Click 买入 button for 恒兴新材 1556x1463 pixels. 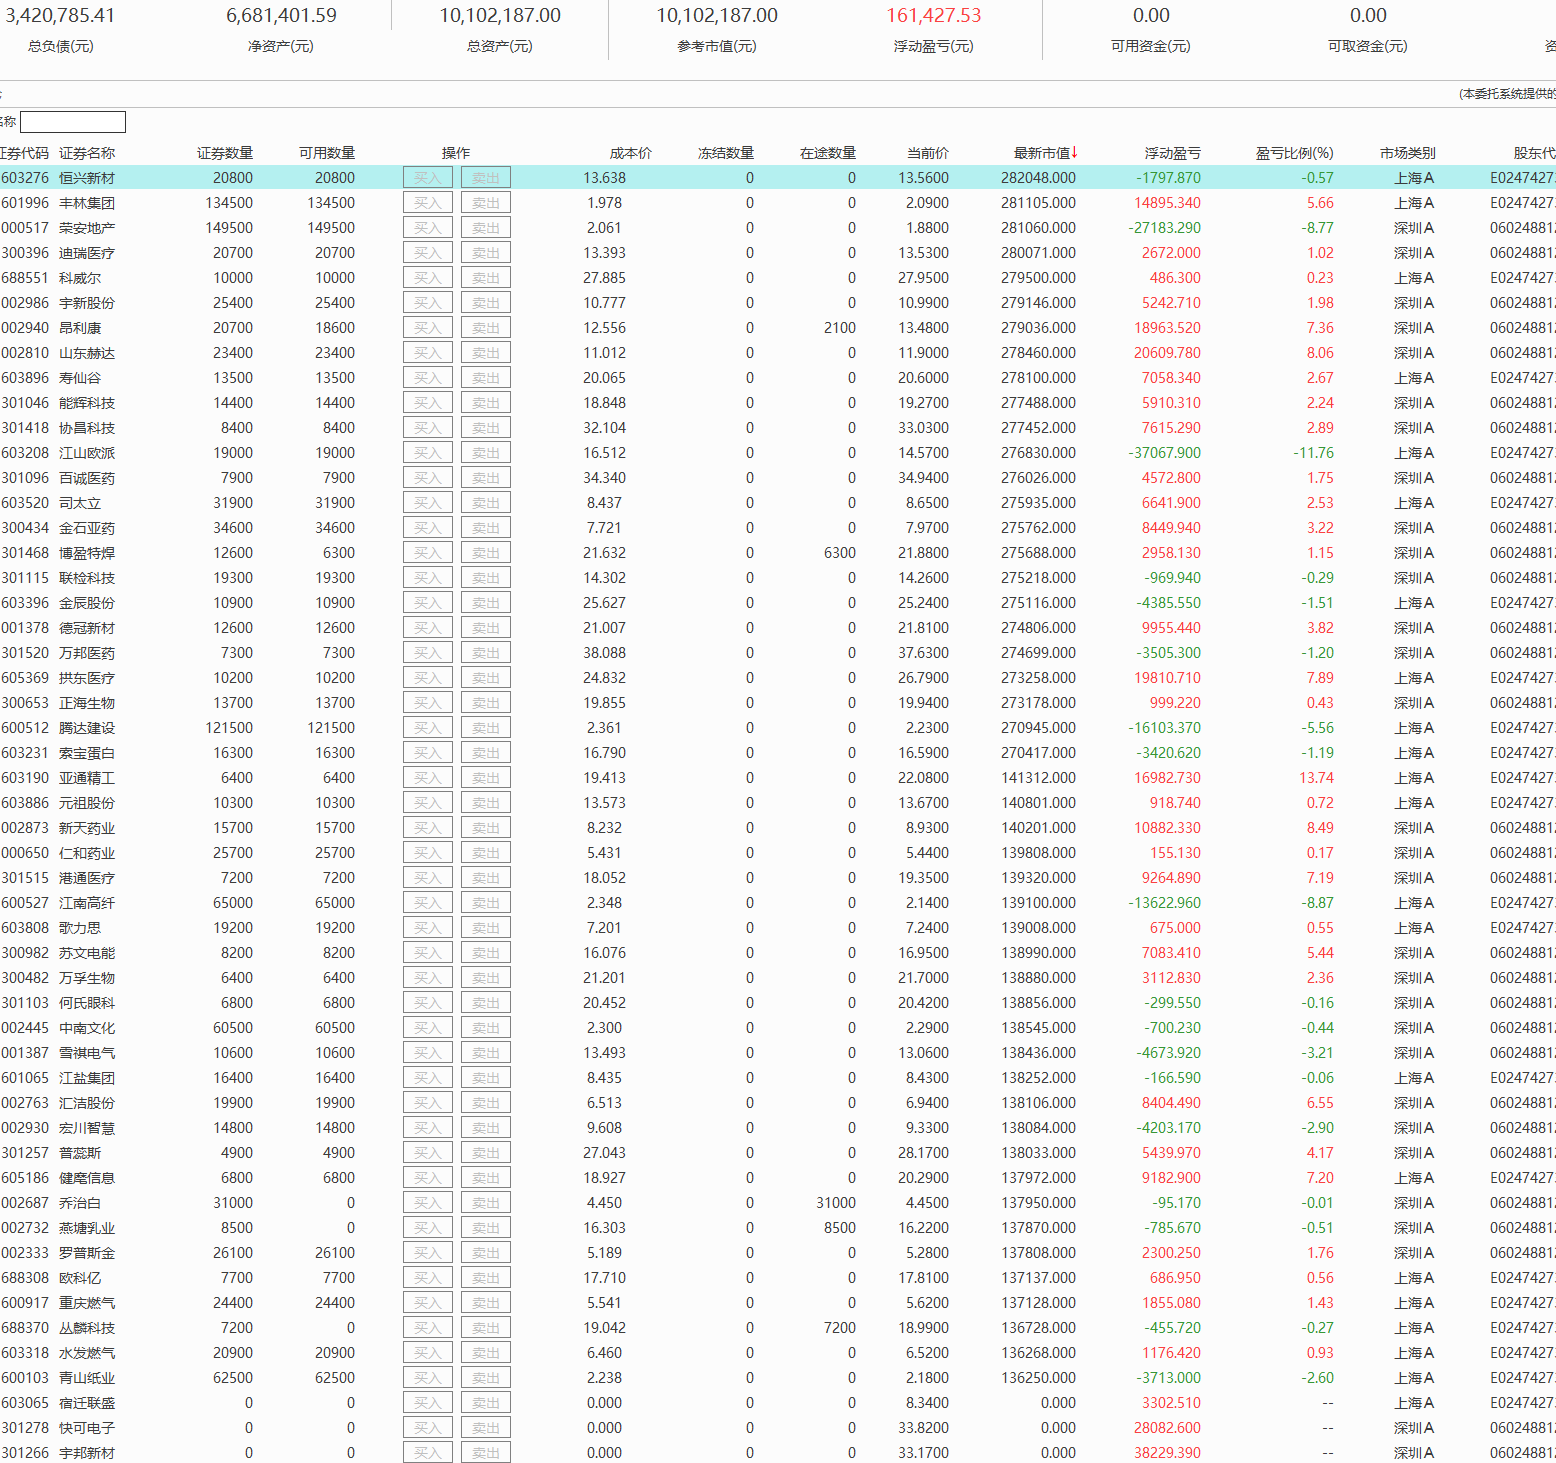point(427,178)
